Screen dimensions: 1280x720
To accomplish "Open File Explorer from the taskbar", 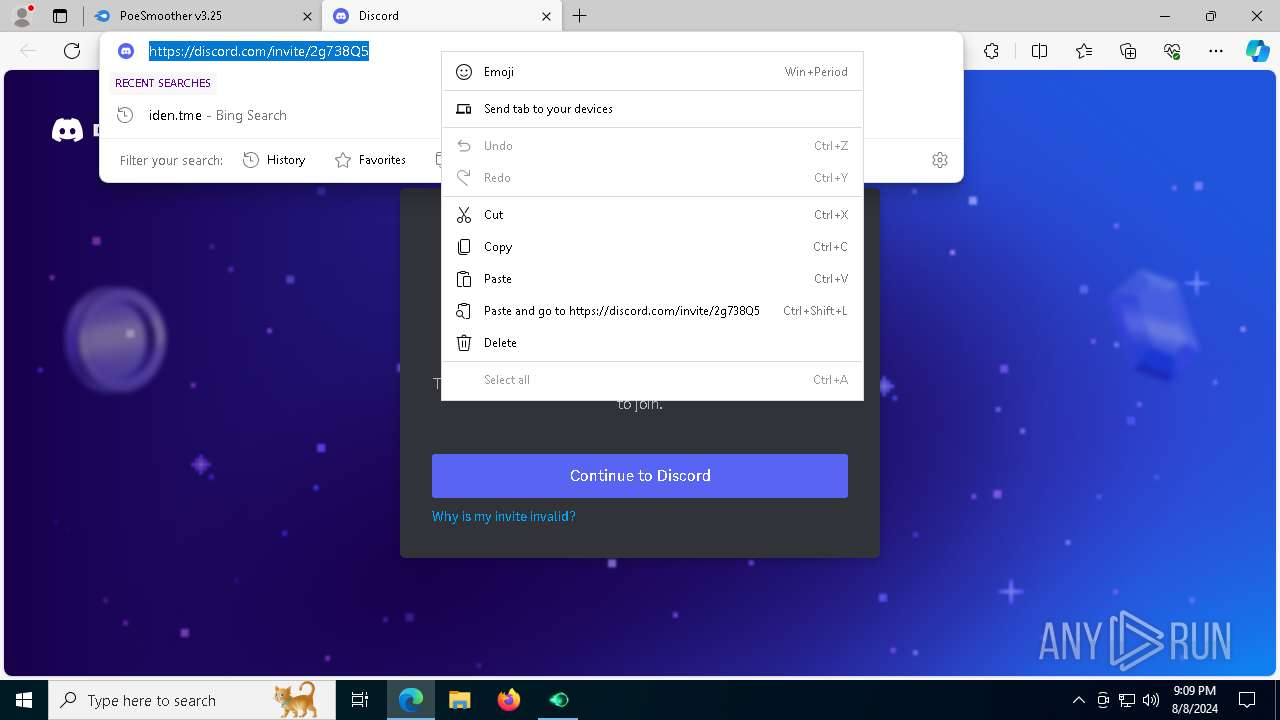I will tap(459, 700).
